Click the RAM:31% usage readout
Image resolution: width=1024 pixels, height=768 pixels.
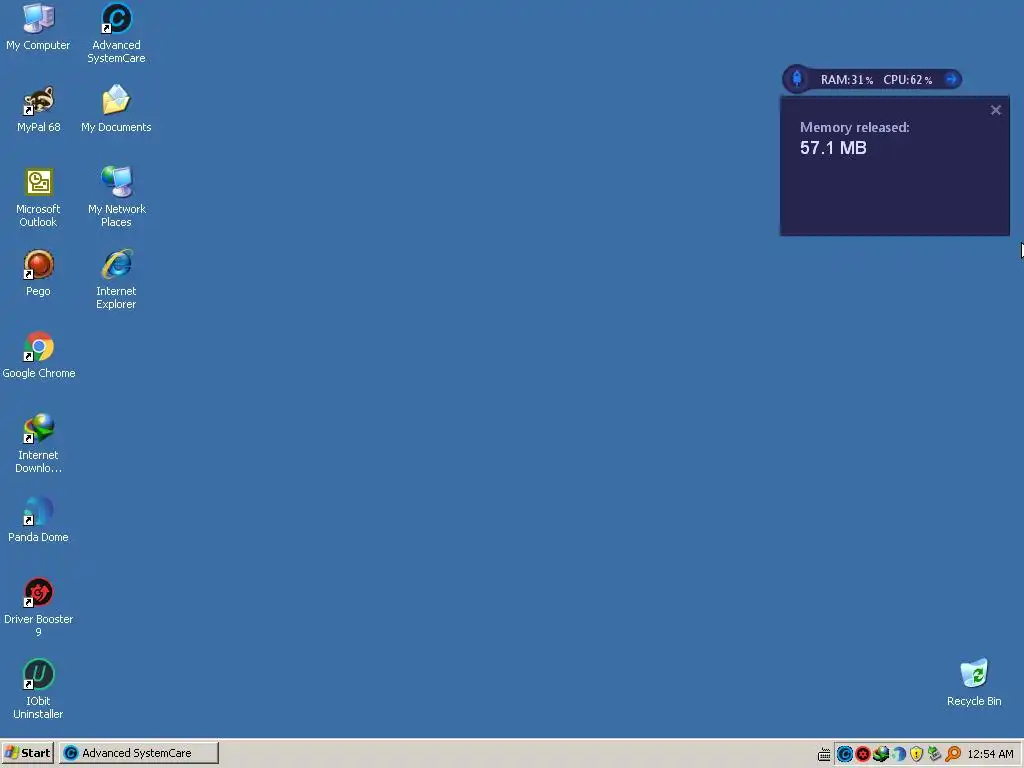(x=847, y=80)
